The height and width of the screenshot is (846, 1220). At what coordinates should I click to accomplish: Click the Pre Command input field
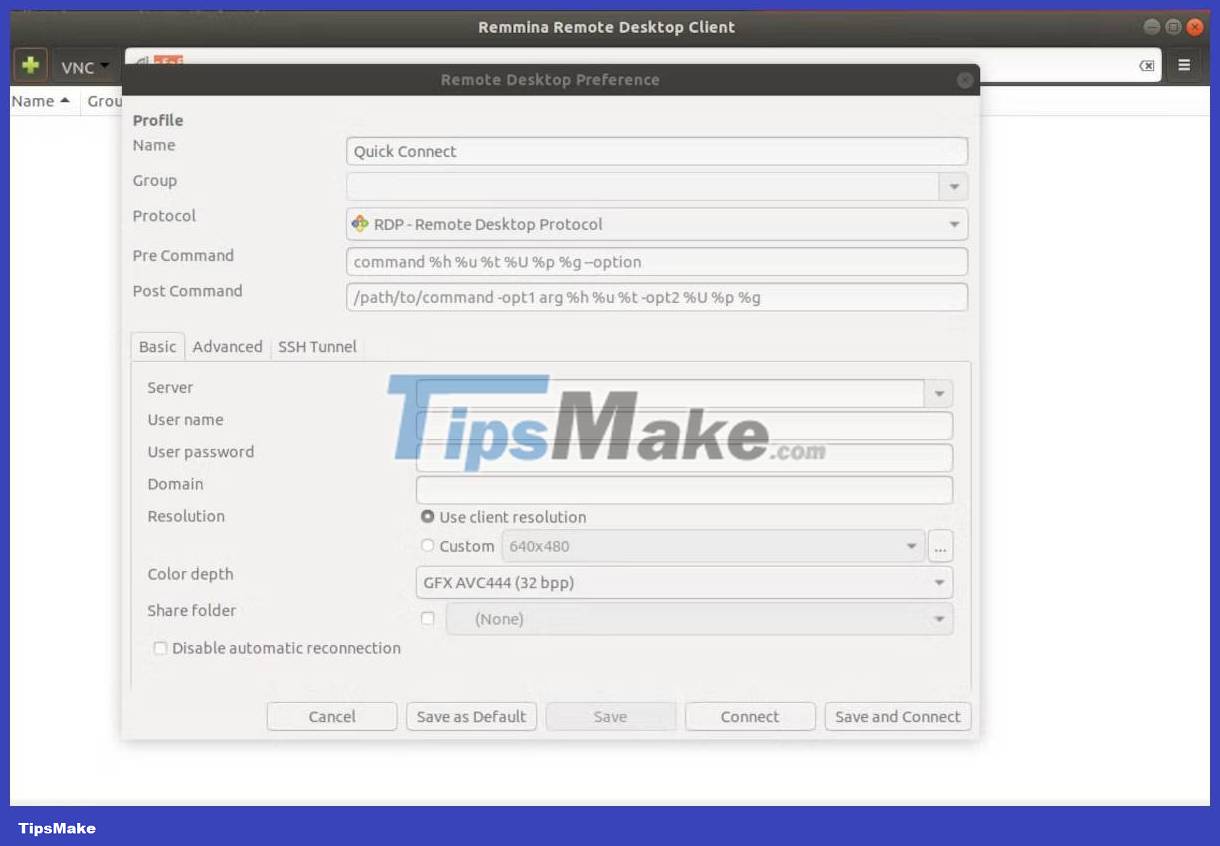pos(657,262)
